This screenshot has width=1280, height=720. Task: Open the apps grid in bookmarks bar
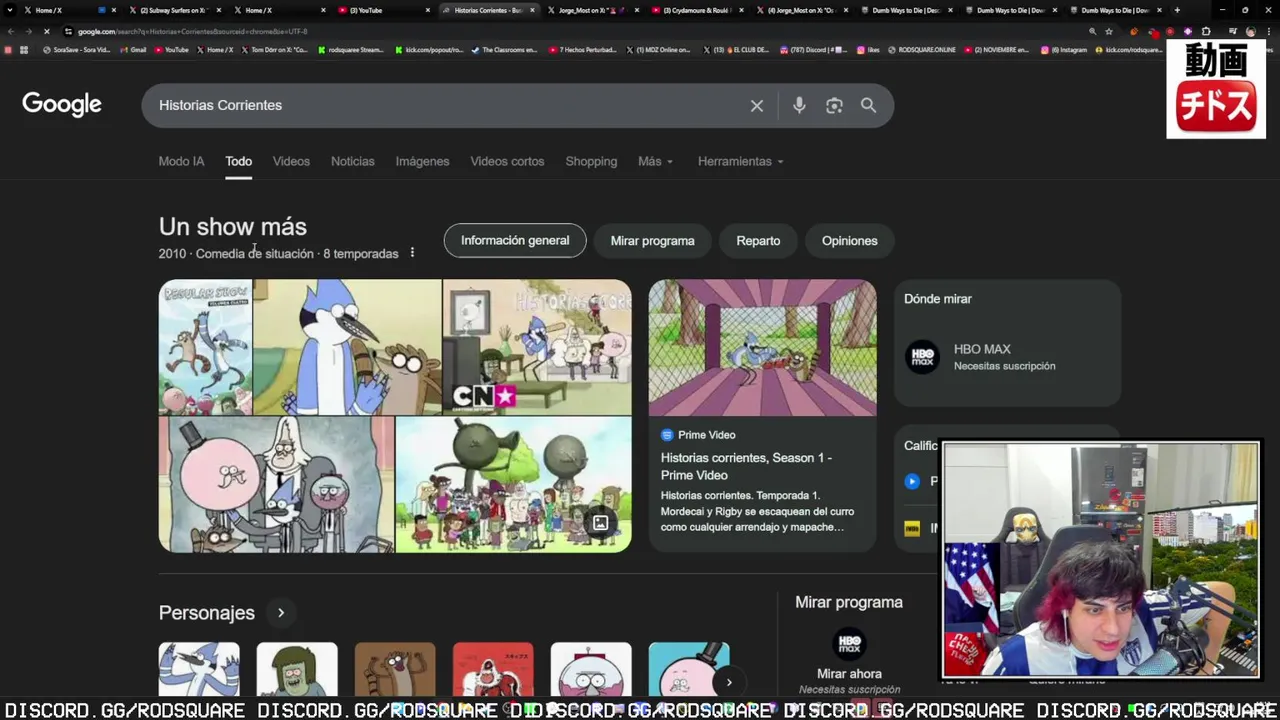pyautogui.click(x=24, y=50)
